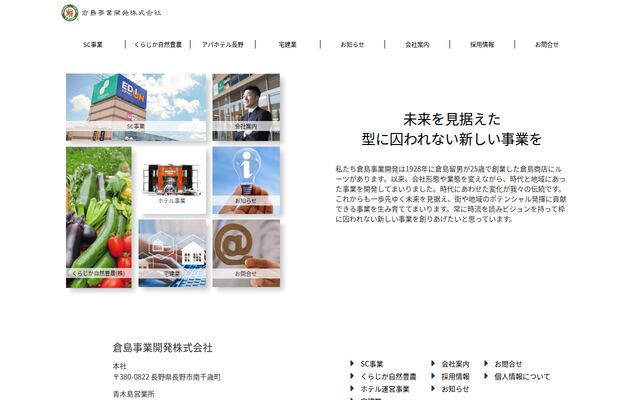Click the footer link ホテル運営事業

pos(384,389)
